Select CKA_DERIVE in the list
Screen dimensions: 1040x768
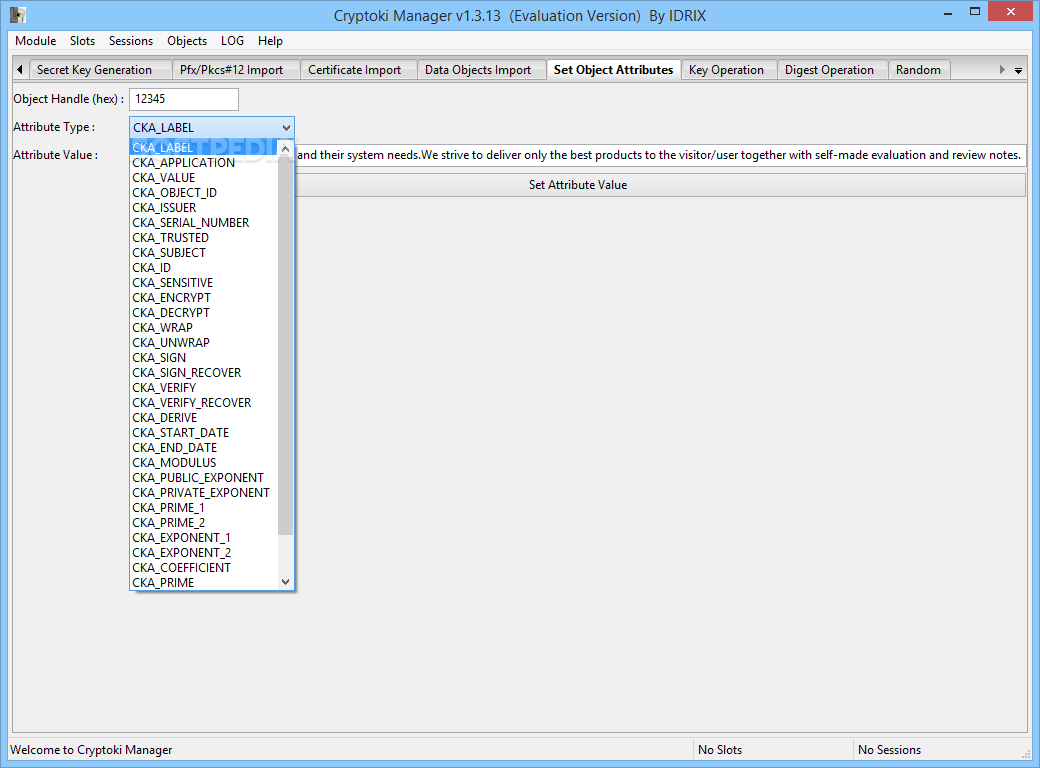(x=204, y=418)
